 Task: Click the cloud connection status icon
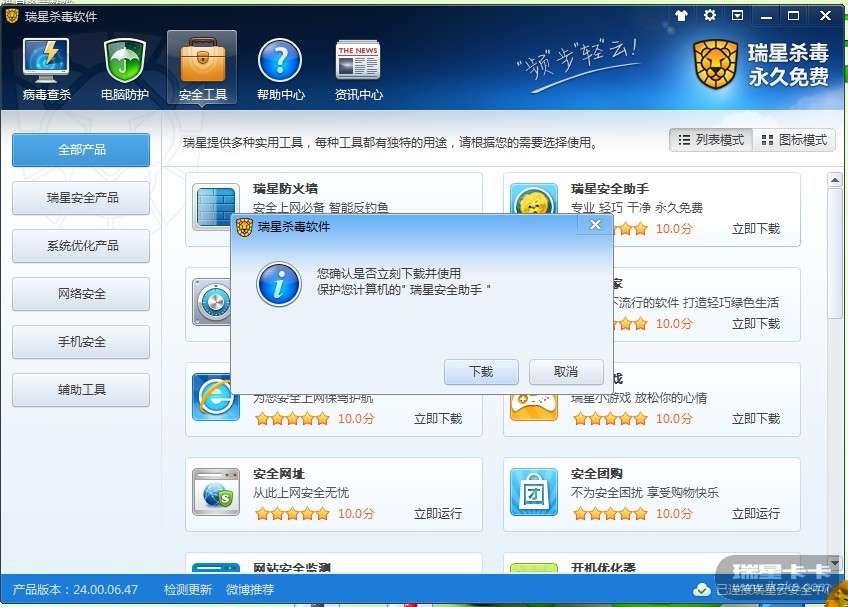[x=701, y=589]
